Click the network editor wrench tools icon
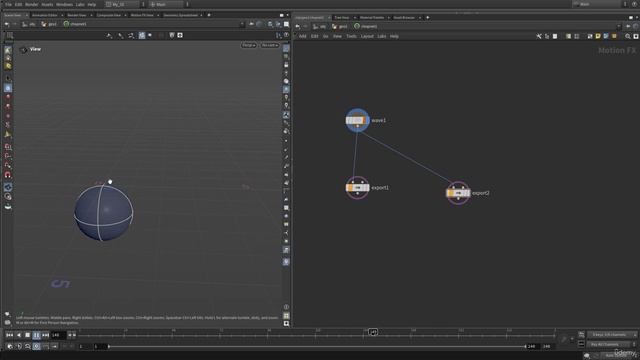 point(539,36)
